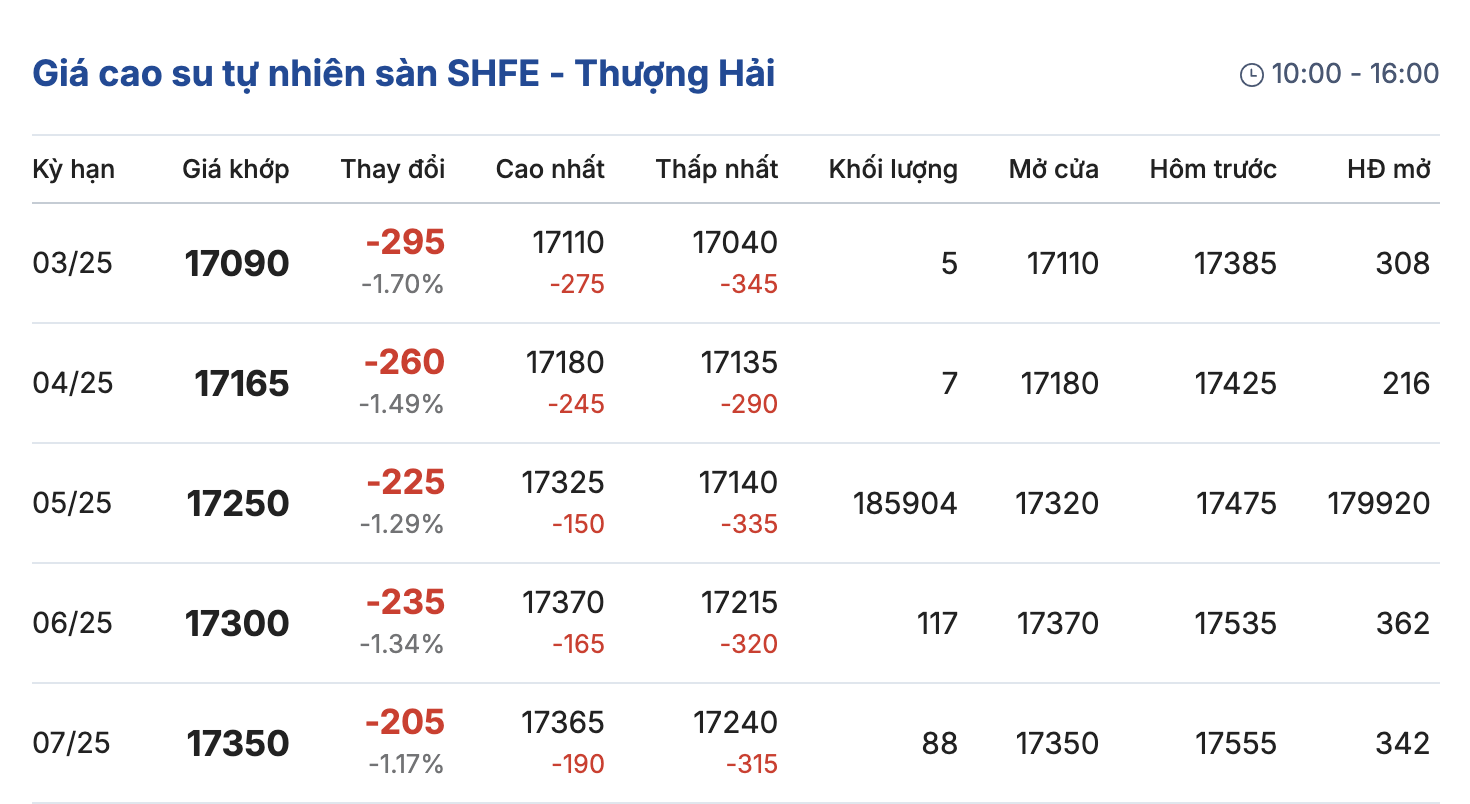Select the 05/25 contract term cell

[73, 503]
